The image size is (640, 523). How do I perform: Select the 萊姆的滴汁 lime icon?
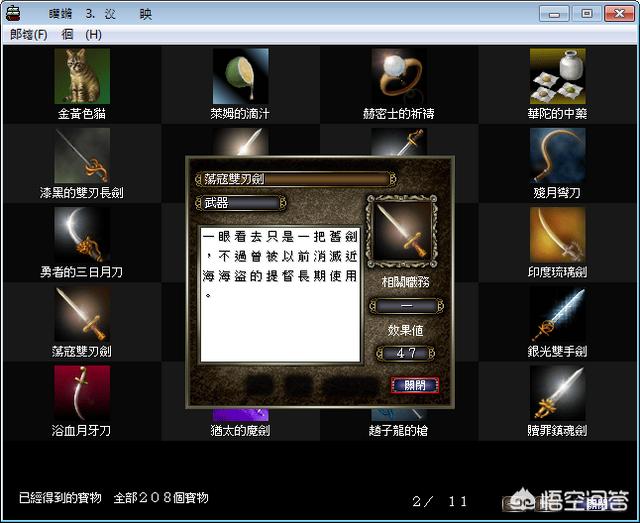[x=240, y=76]
